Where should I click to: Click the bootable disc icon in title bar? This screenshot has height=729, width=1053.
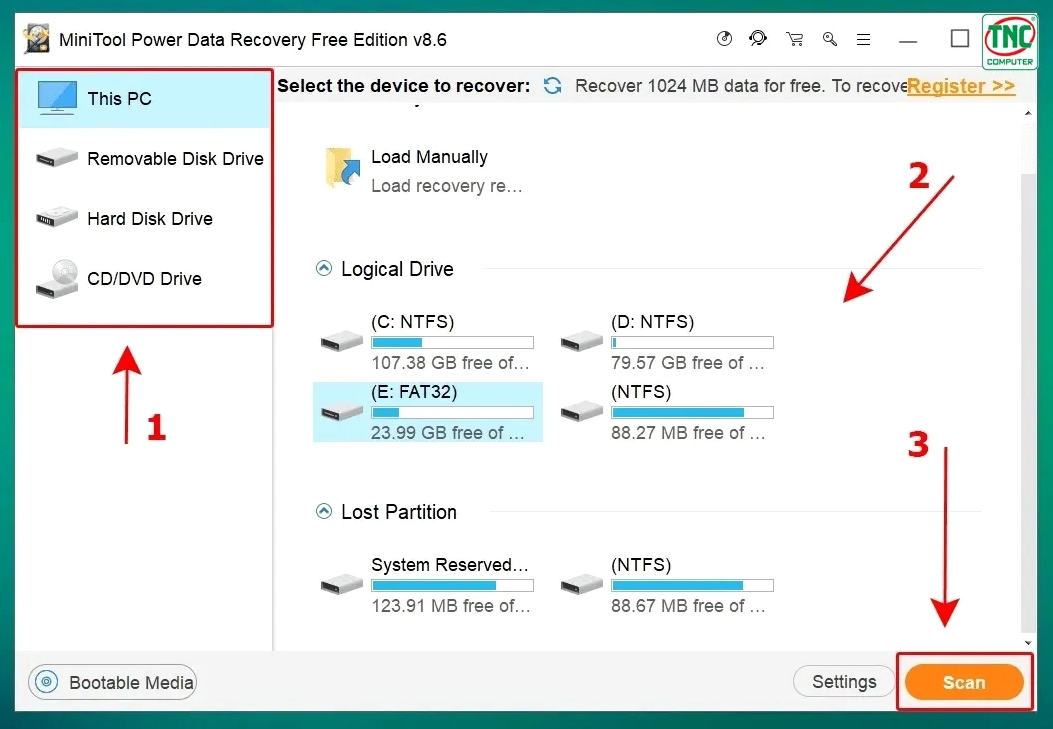tap(725, 39)
